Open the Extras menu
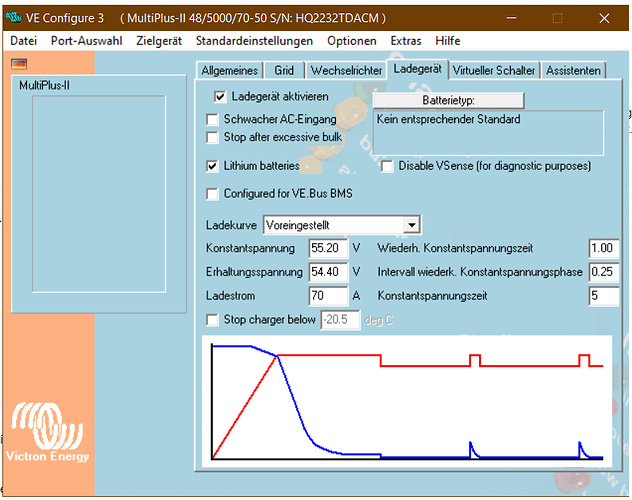 [406, 41]
